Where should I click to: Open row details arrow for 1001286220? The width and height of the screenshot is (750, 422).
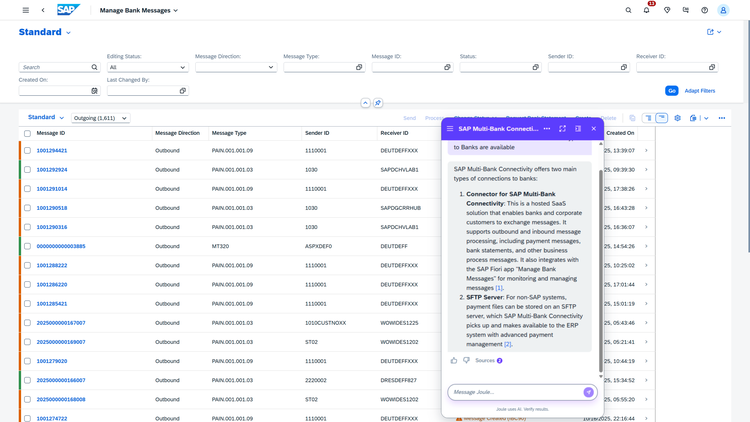coord(646,285)
